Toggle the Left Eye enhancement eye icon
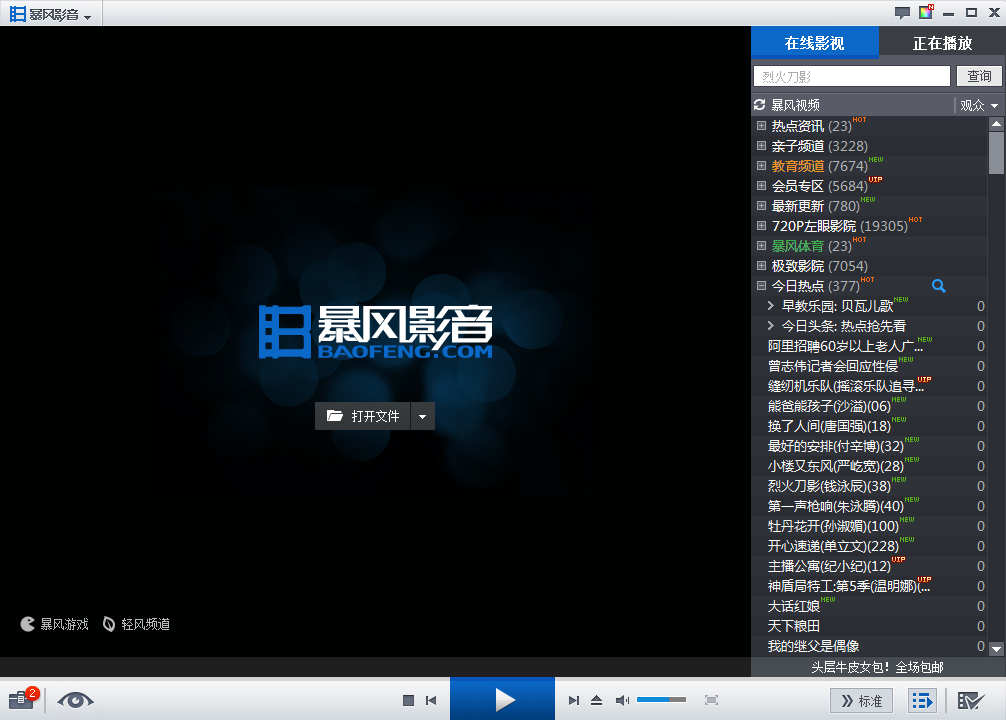Viewport: 1006px width, 720px height. [x=75, y=700]
